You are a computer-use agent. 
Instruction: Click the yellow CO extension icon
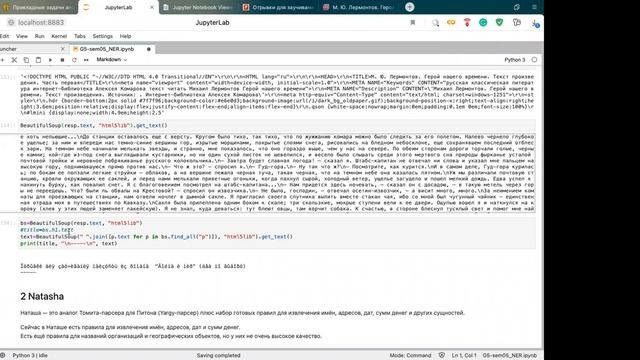tap(451, 22)
